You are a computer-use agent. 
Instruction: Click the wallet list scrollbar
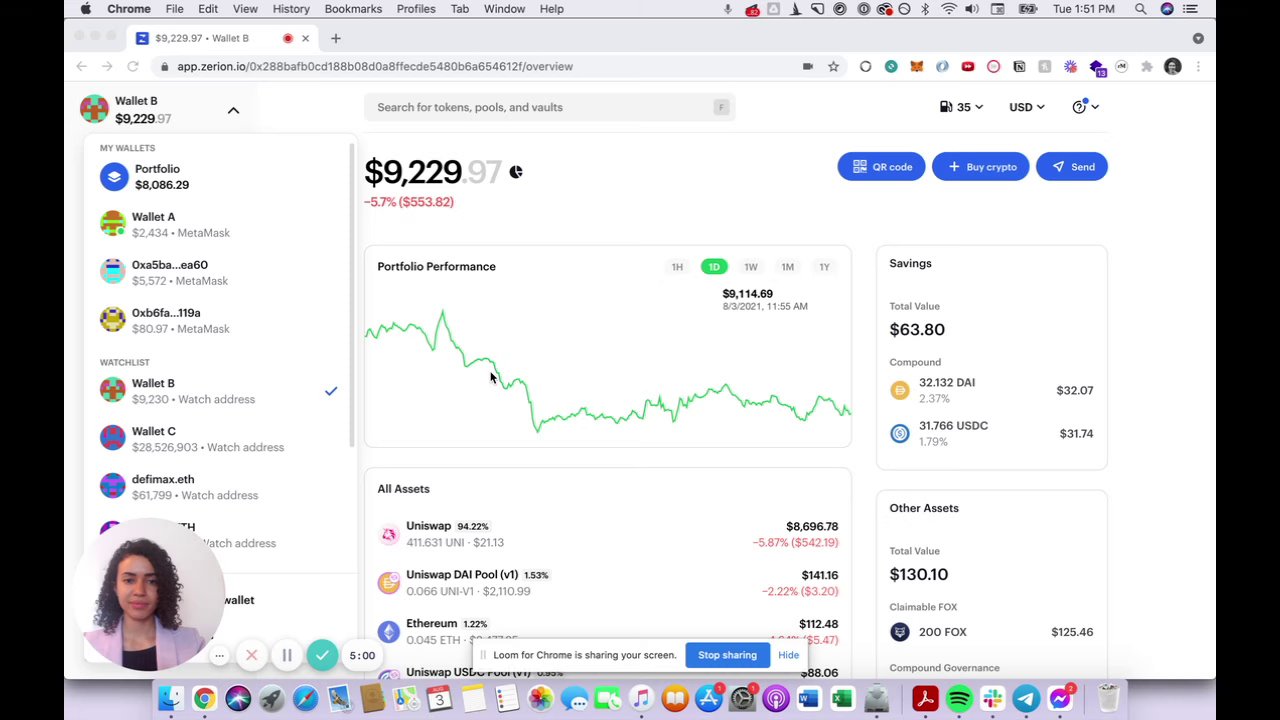tap(352, 295)
